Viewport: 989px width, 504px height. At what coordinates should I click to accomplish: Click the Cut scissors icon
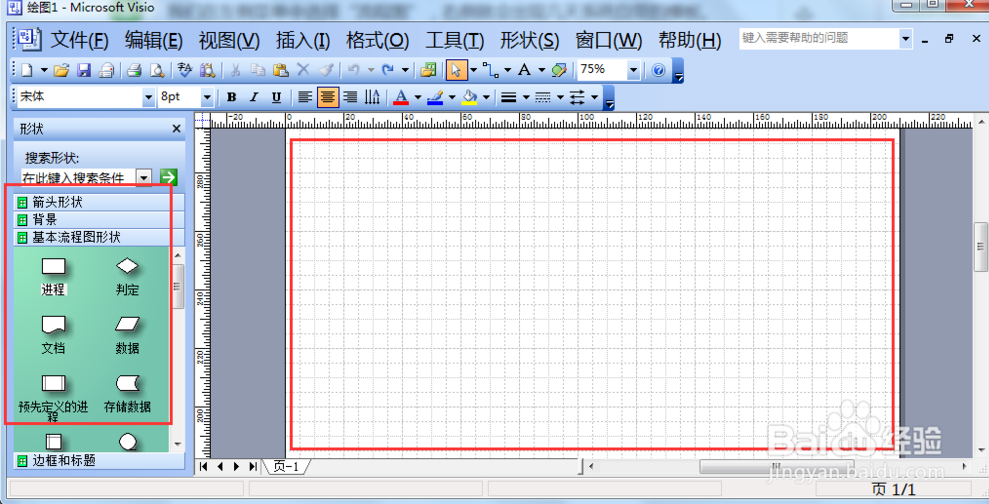235,70
